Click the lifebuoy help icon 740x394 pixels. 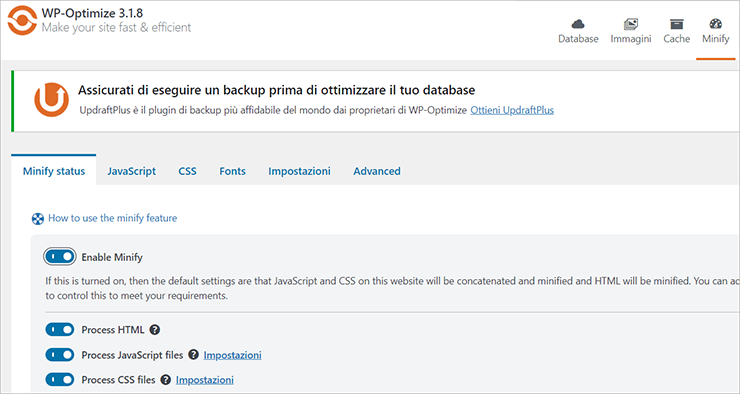click(38, 218)
